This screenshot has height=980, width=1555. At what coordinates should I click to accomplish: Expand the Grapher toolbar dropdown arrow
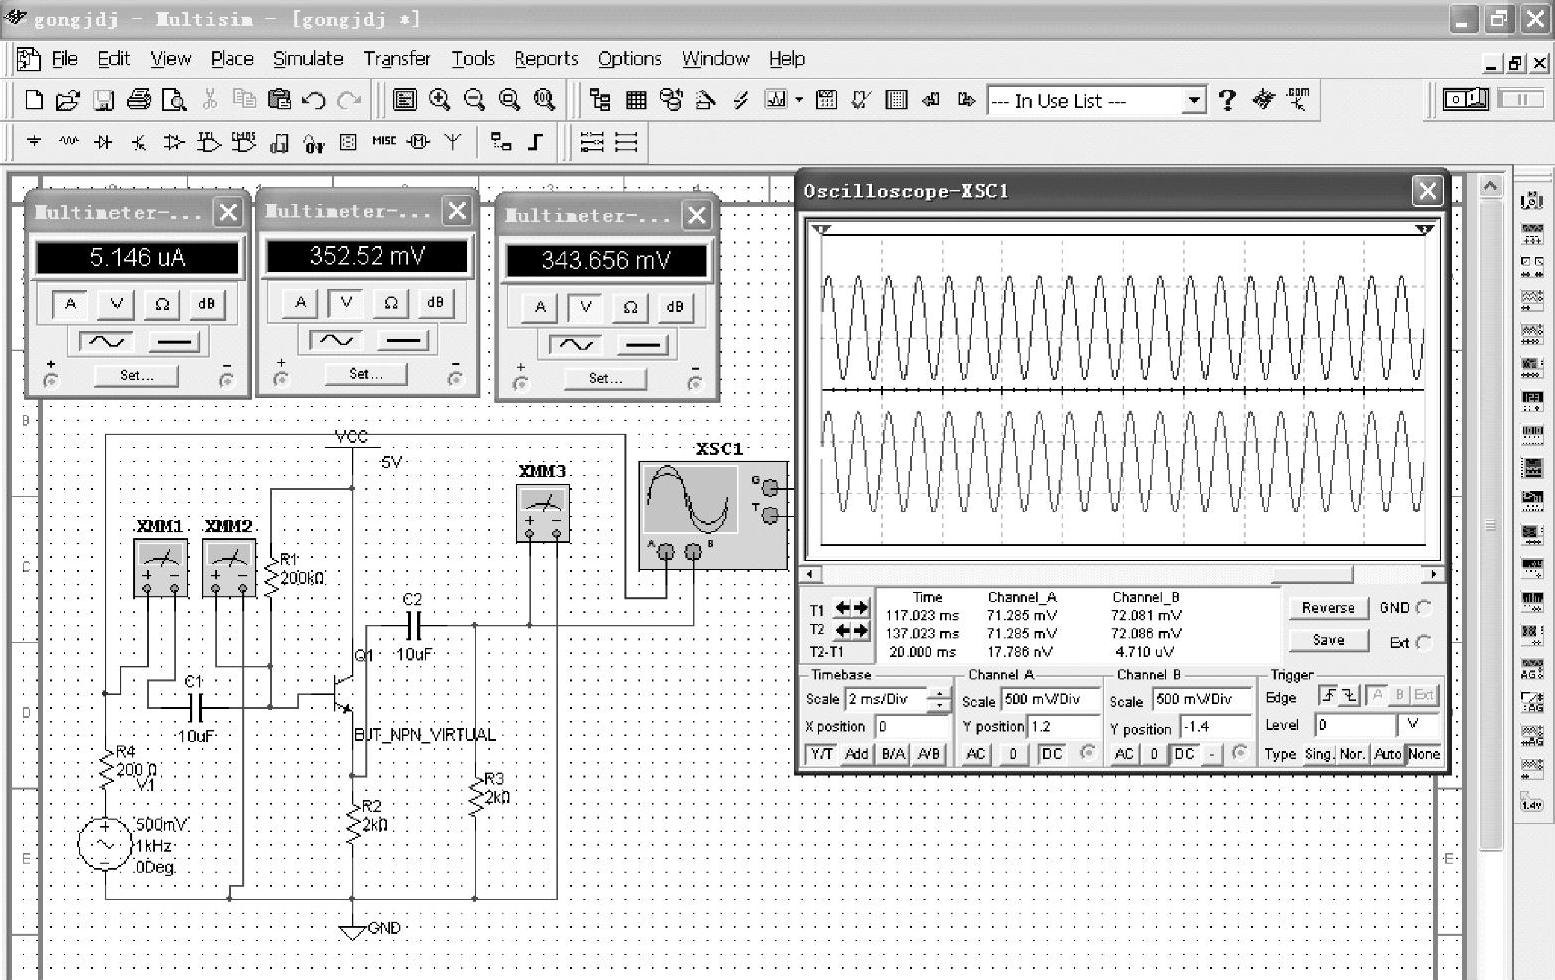tap(799, 100)
